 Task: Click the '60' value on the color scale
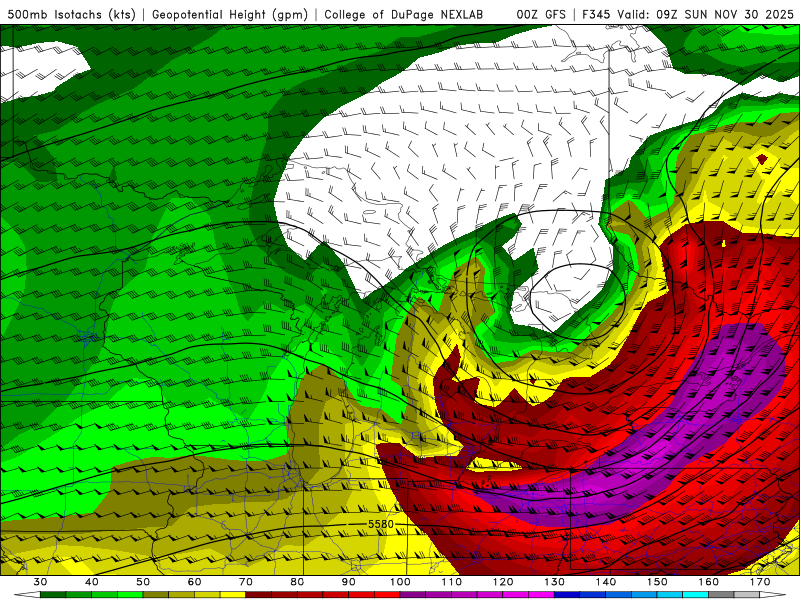click(194, 582)
